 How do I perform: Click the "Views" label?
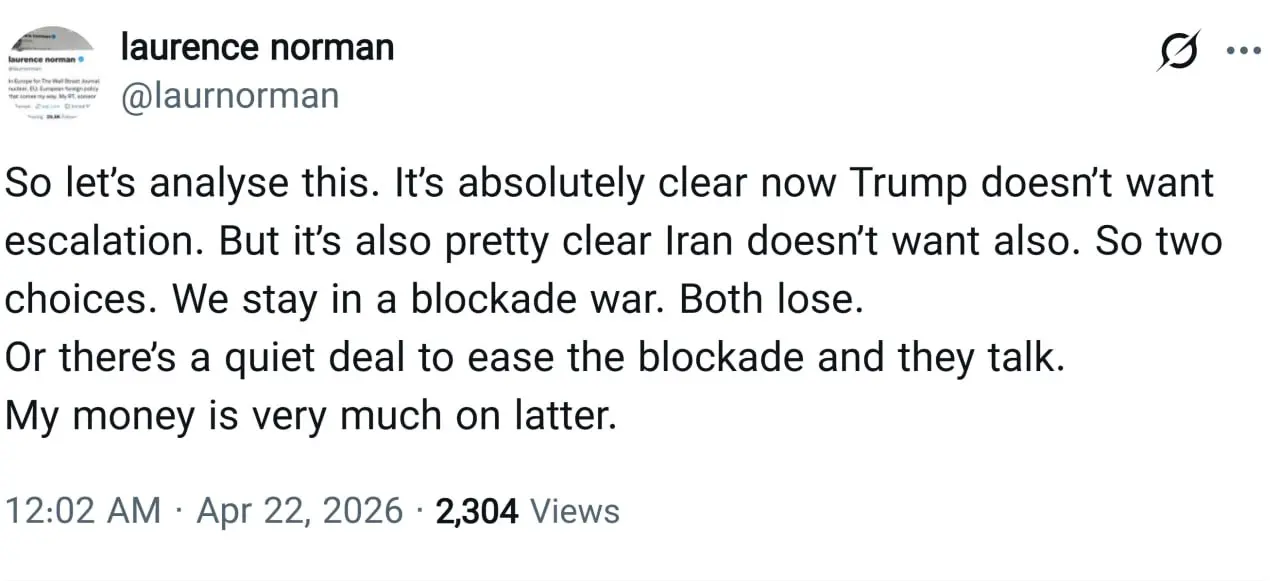574,511
